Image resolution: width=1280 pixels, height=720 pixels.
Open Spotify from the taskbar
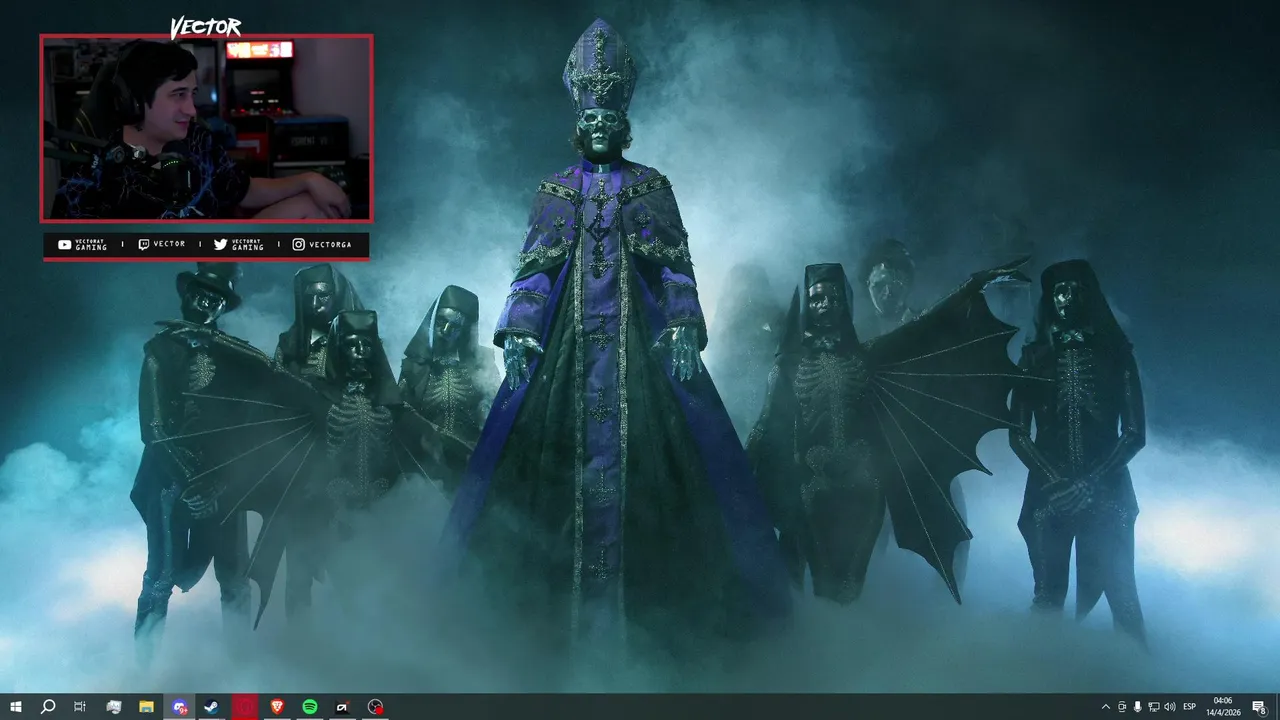310,707
